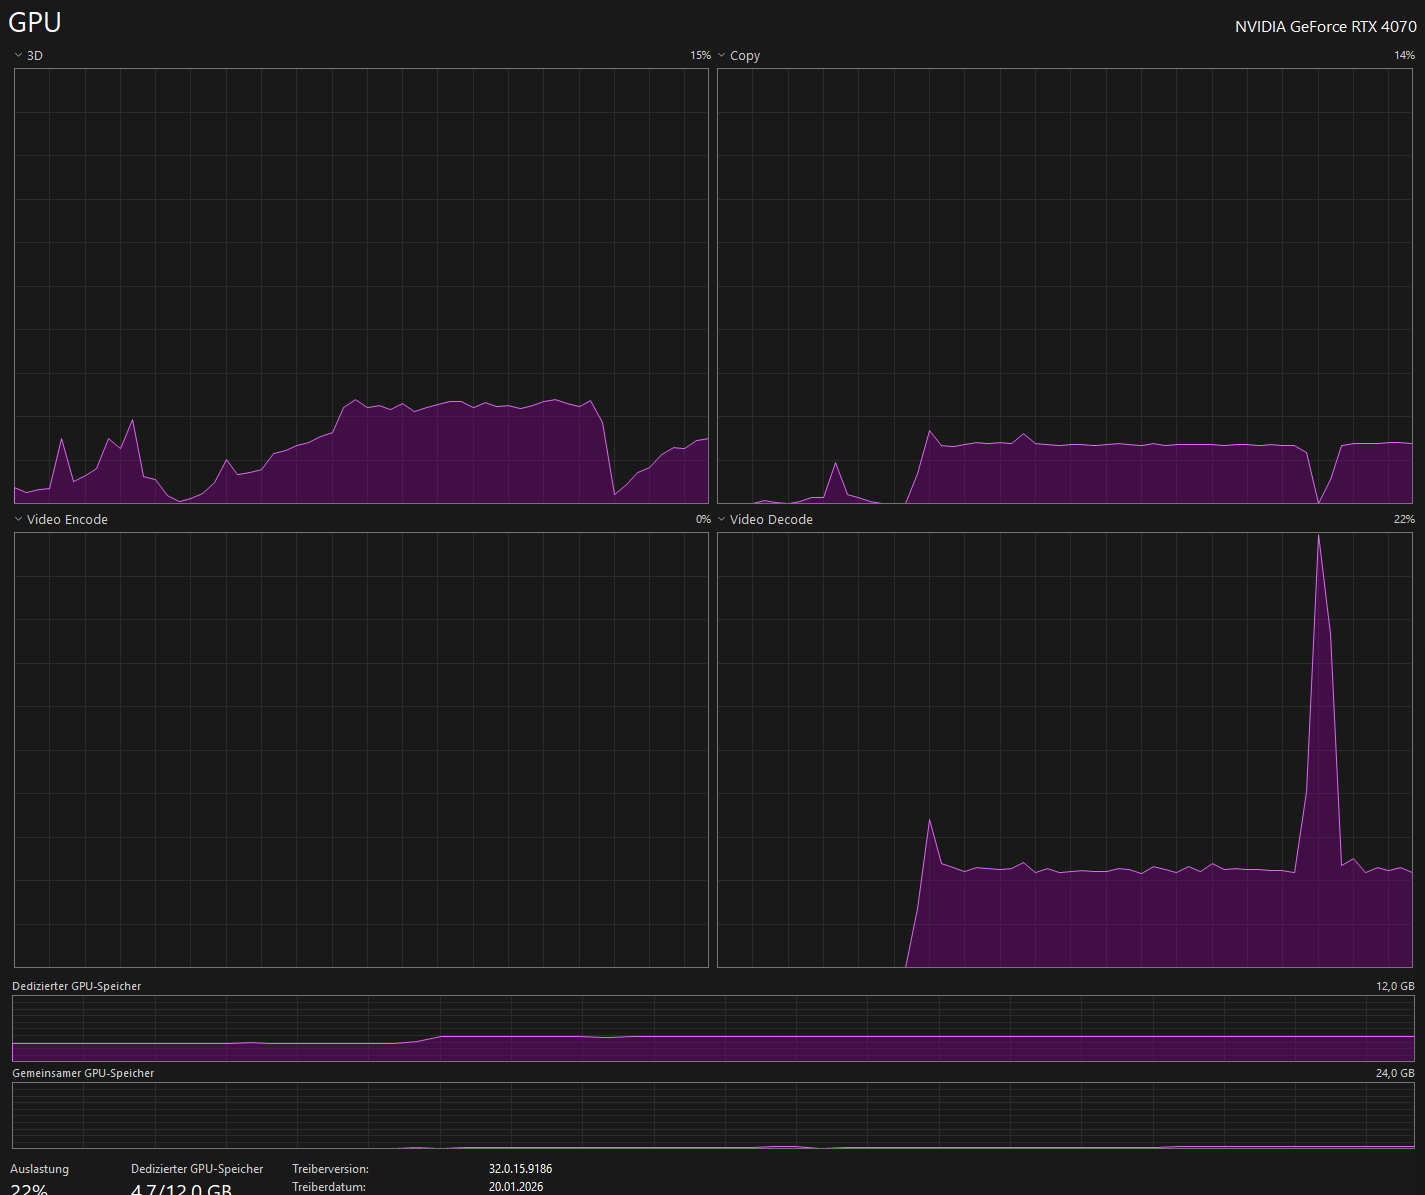Viewport: 1425px width, 1195px height.
Task: Click the Dedizierter GPU-Speicher graph
Action: click(713, 1028)
